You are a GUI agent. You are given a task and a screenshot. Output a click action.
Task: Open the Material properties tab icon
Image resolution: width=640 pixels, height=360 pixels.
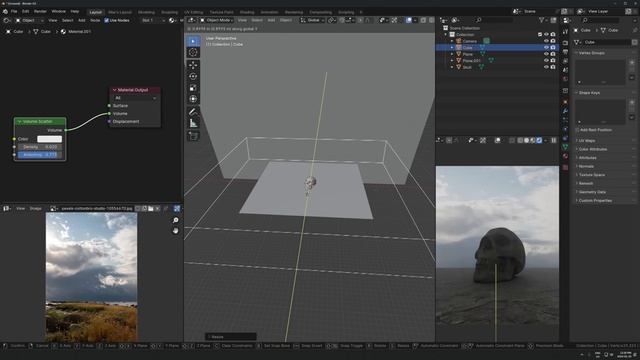tap(565, 156)
